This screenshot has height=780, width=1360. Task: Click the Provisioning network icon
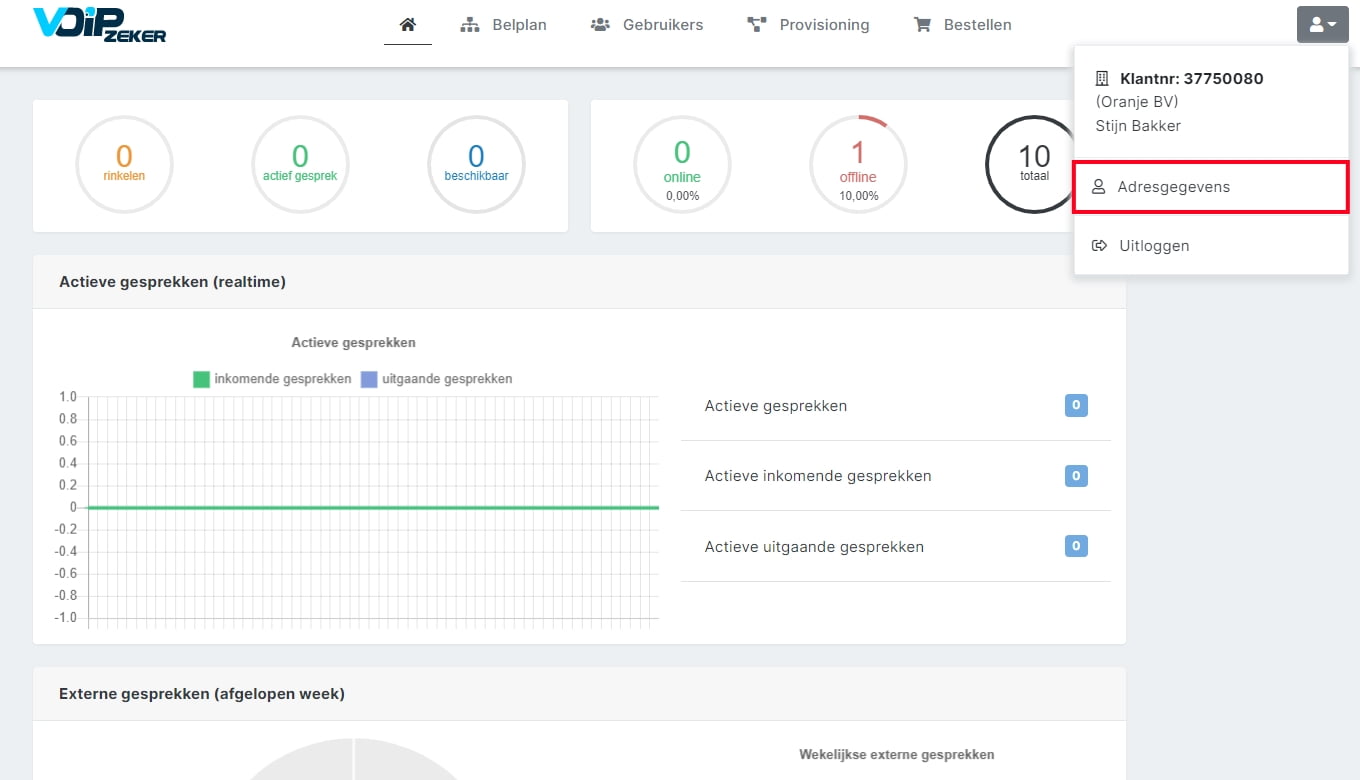[757, 25]
